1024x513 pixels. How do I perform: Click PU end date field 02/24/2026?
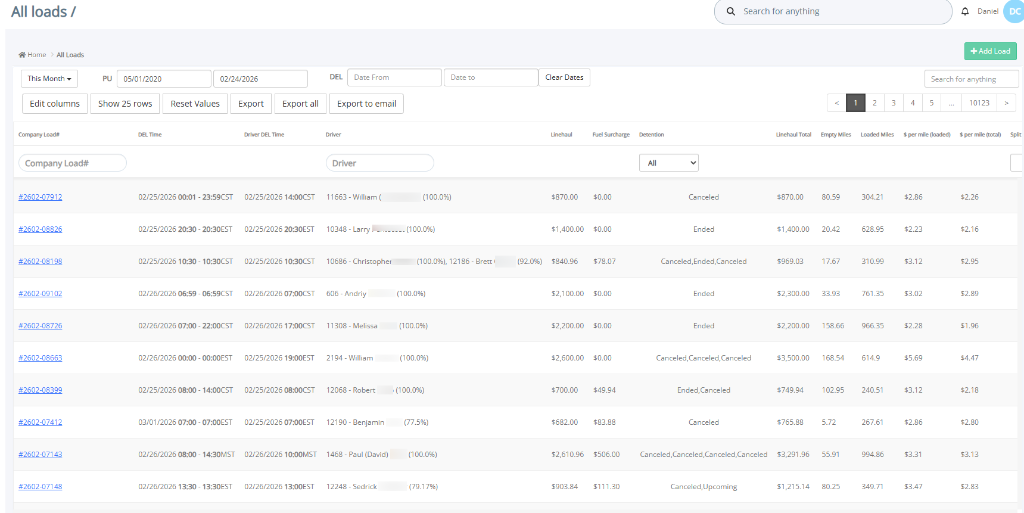tap(261, 78)
